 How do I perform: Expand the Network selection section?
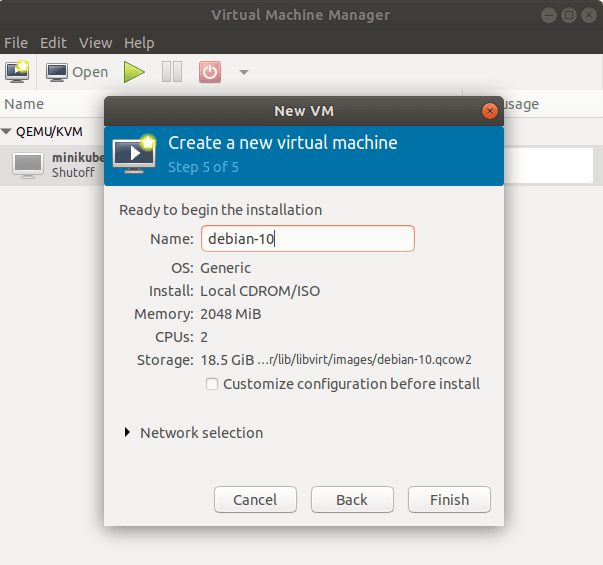tap(127, 433)
